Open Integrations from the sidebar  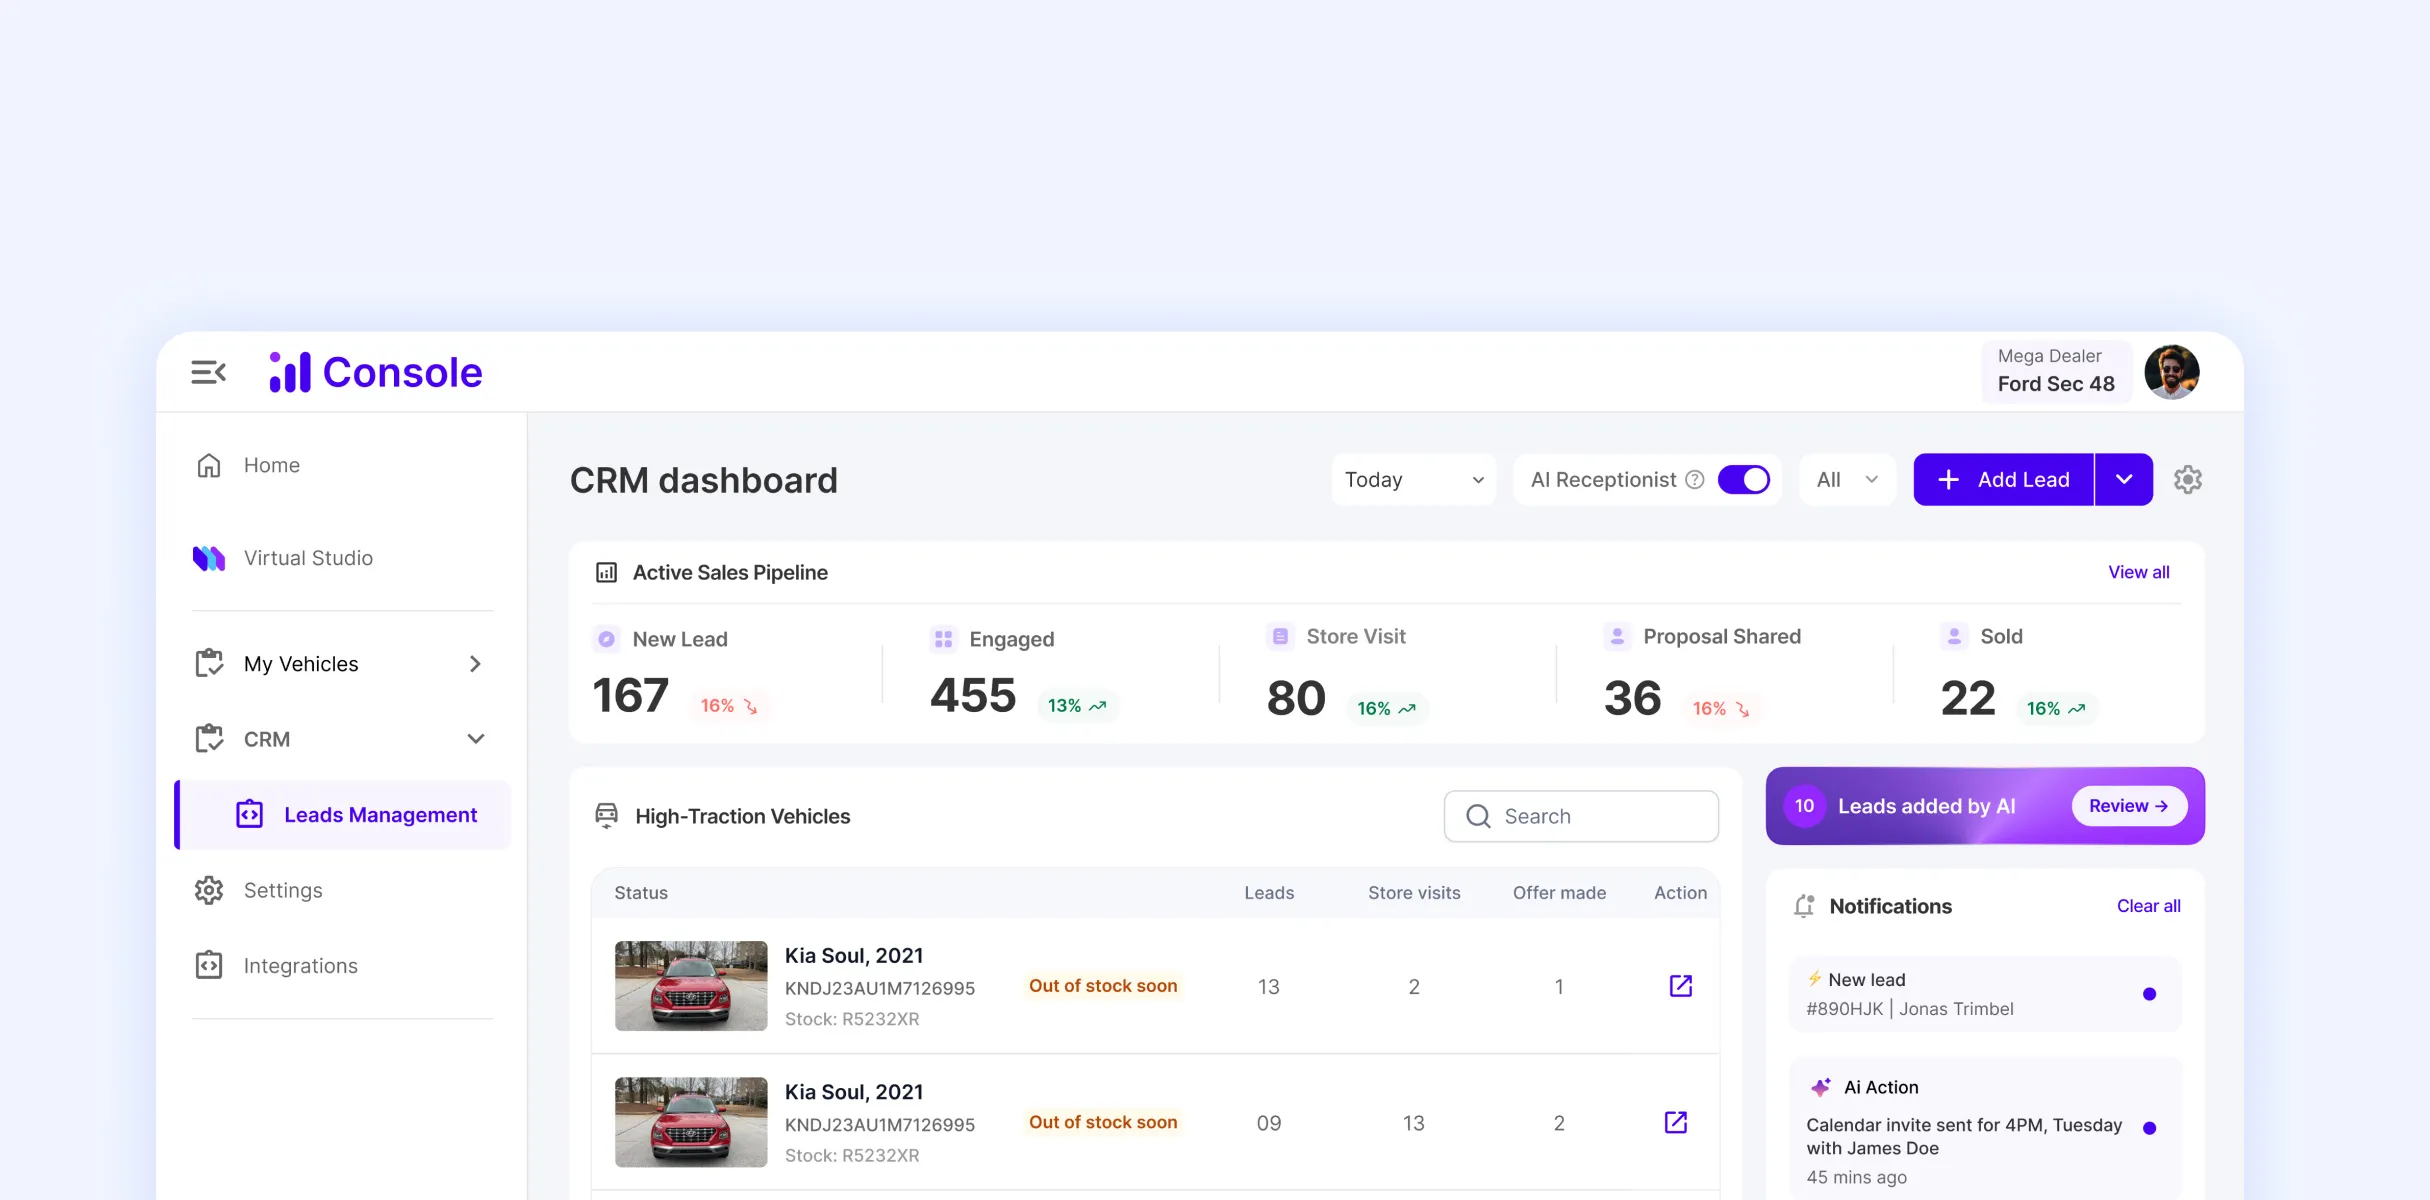click(300, 966)
